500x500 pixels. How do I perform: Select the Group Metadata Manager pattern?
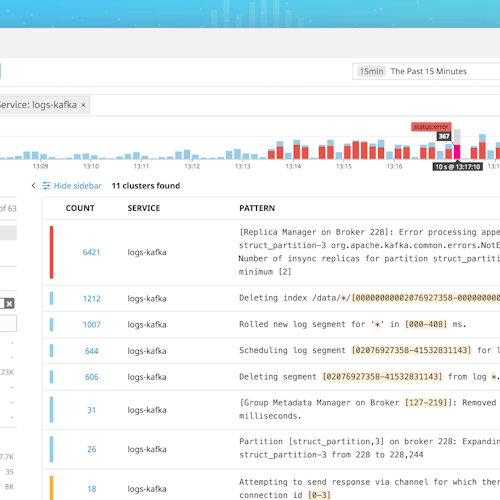tap(369, 409)
